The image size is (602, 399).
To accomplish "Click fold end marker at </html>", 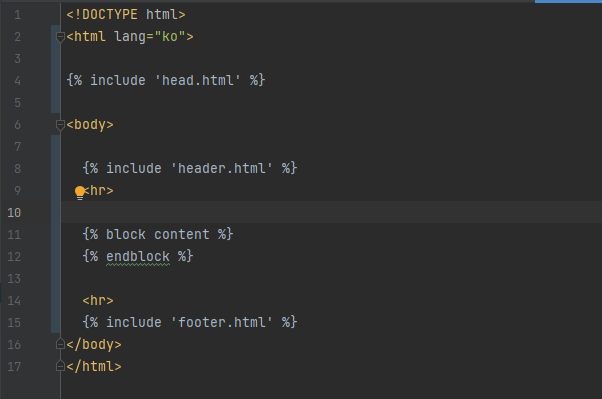I will [60, 366].
